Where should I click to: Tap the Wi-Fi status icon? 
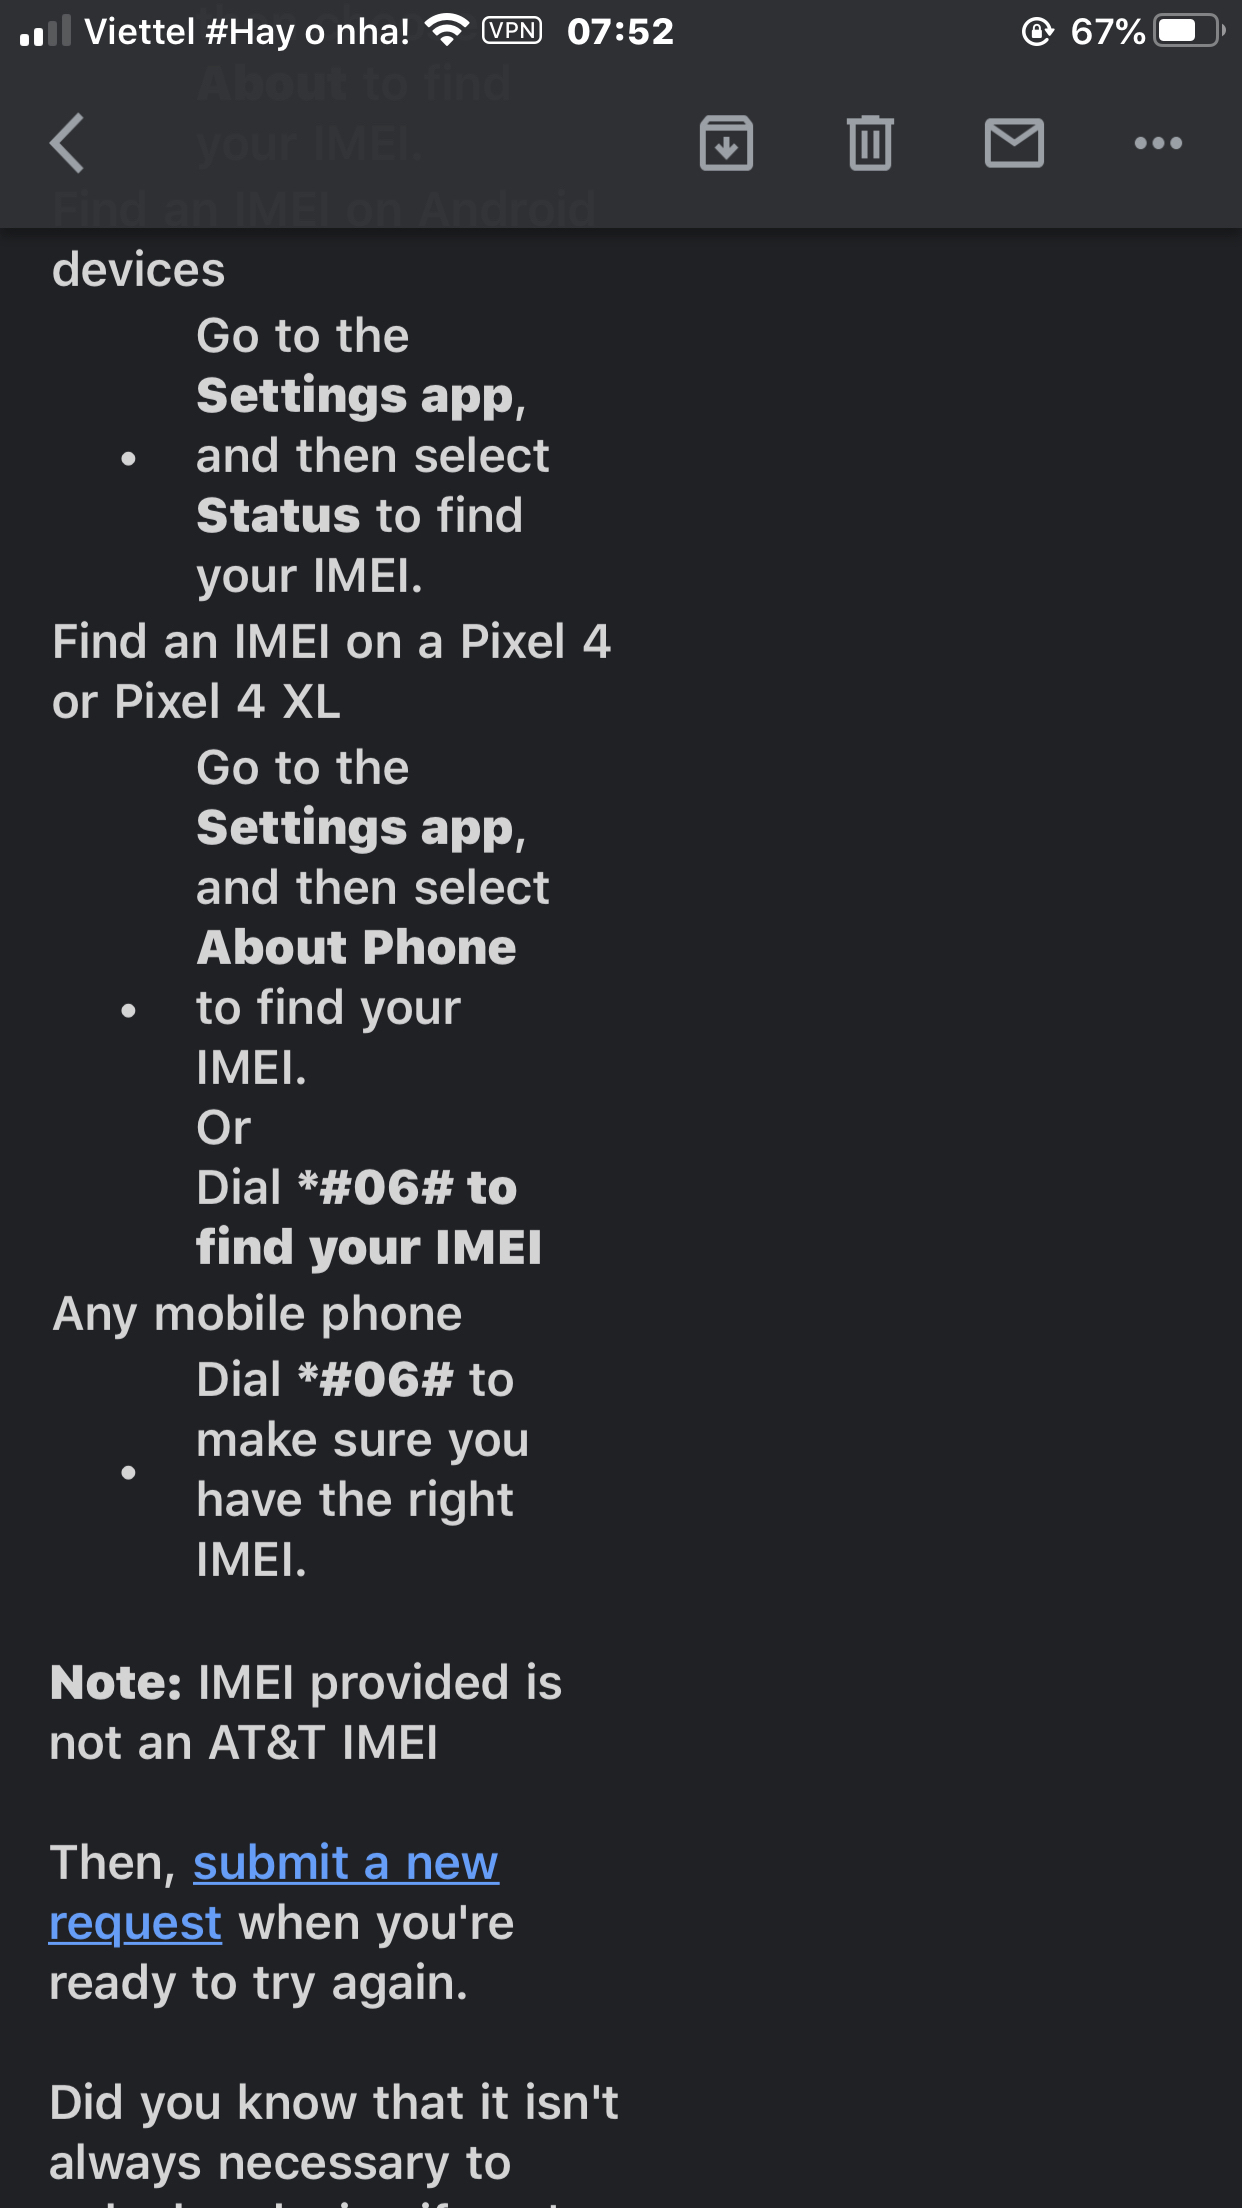click(446, 31)
